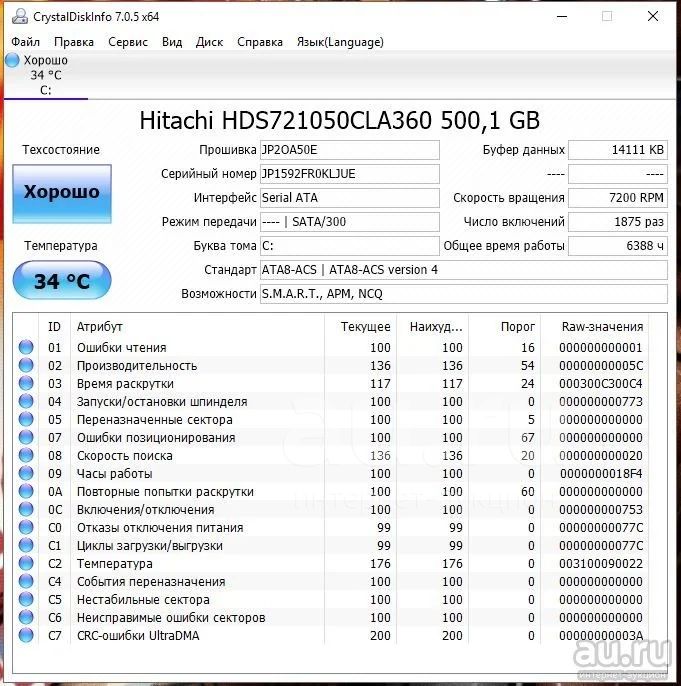Click status orb for C6 Неисправимые ошибки секторов
Viewport: 681px width, 686px height.
coord(26,617)
